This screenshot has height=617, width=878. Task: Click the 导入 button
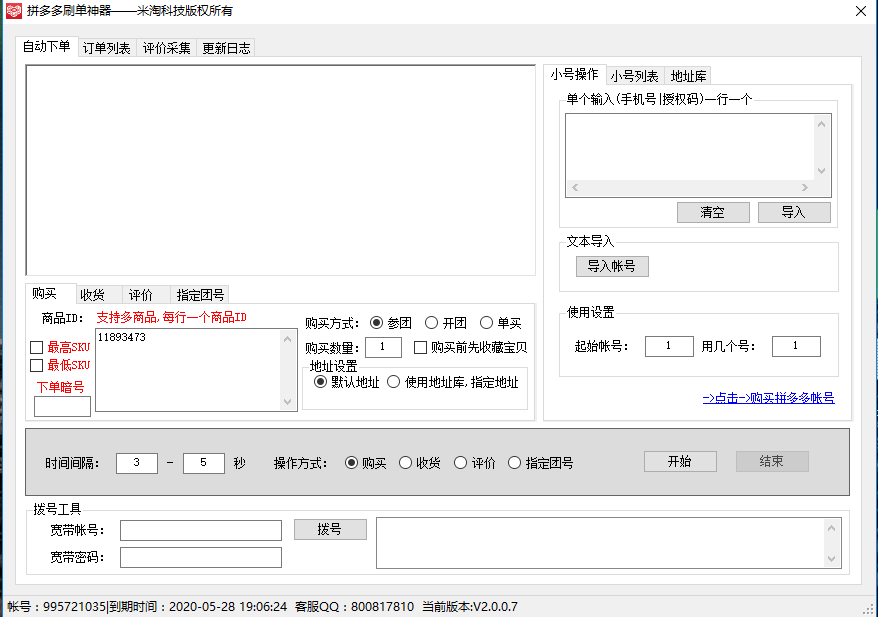(794, 212)
